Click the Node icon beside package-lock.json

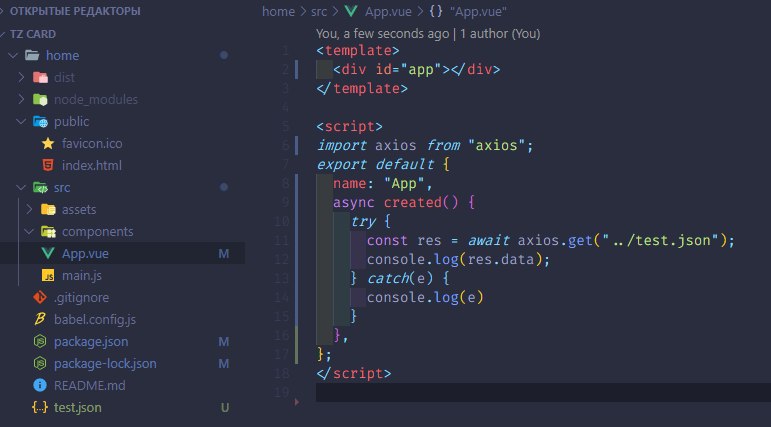pyautogui.click(x=40, y=364)
